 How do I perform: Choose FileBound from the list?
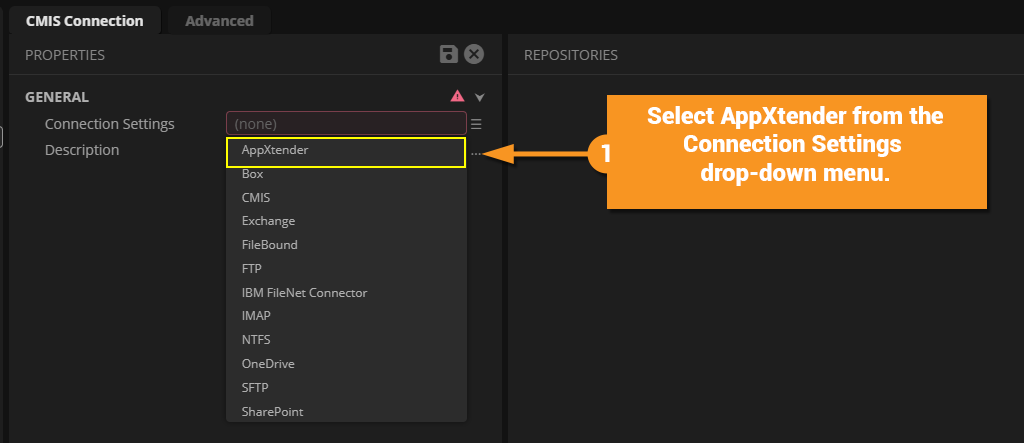269,245
